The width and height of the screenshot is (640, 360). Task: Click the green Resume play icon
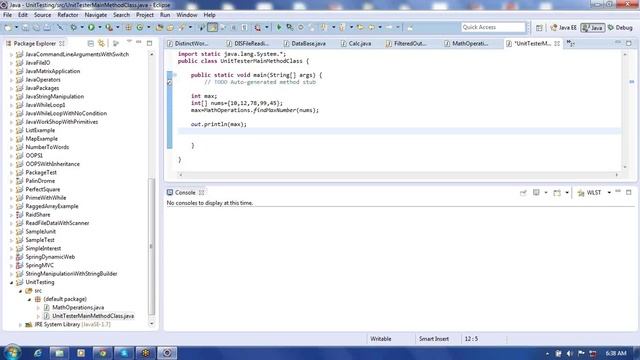tap(279, 27)
